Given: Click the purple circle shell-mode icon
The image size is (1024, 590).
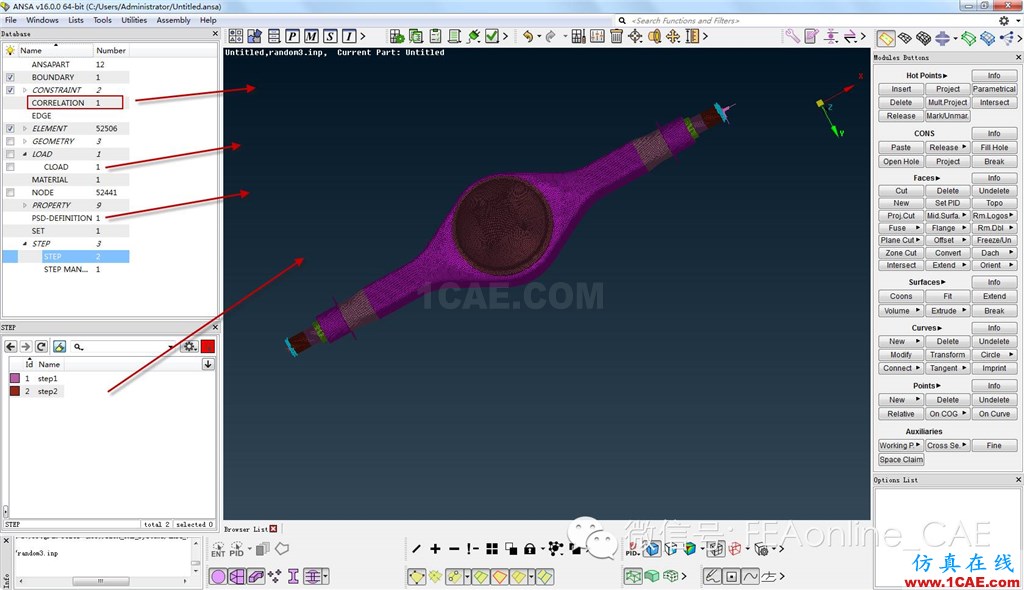Looking at the screenshot, I should [218, 576].
